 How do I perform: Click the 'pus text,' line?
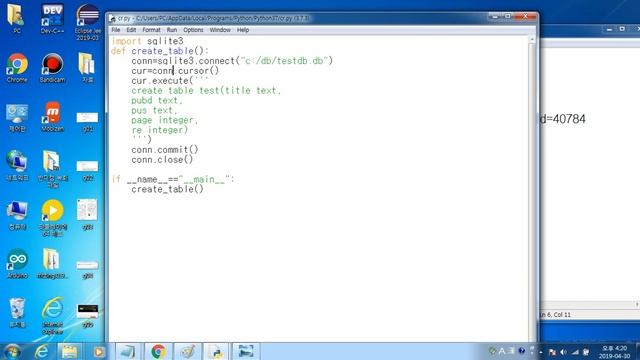154,110
